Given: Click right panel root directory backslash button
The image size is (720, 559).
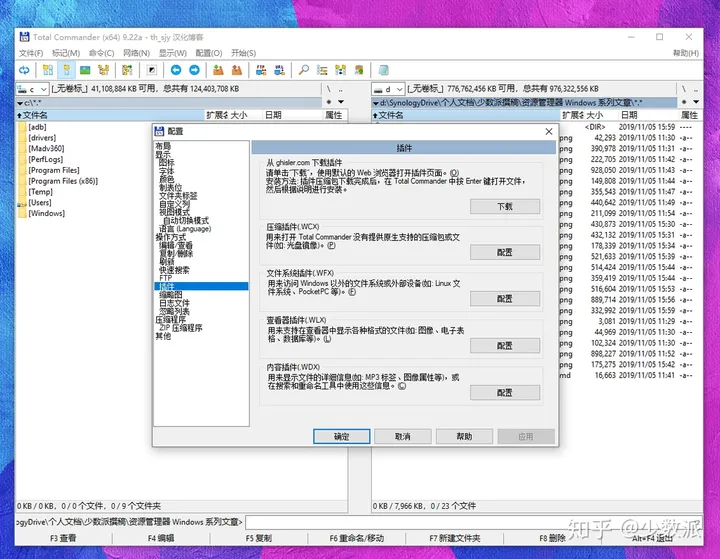Looking at the screenshot, I should (x=684, y=89).
